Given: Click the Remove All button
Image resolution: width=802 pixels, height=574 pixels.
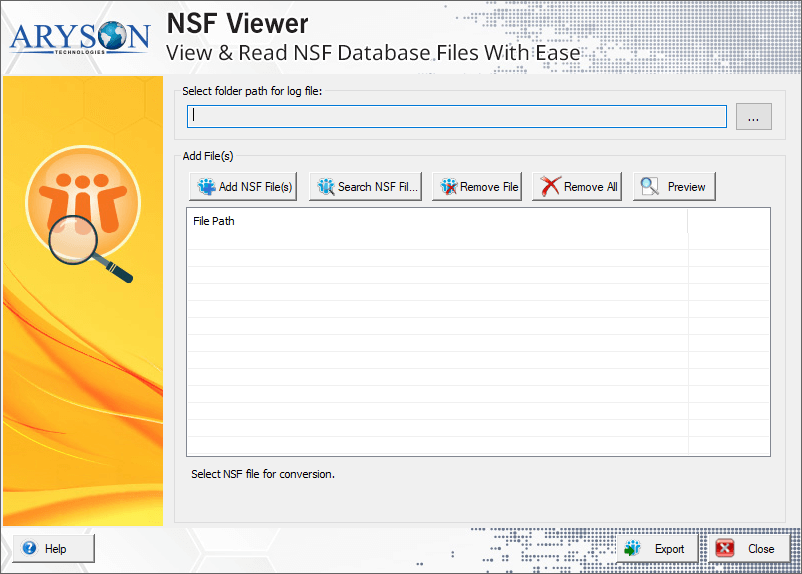Looking at the screenshot, I should point(577,187).
